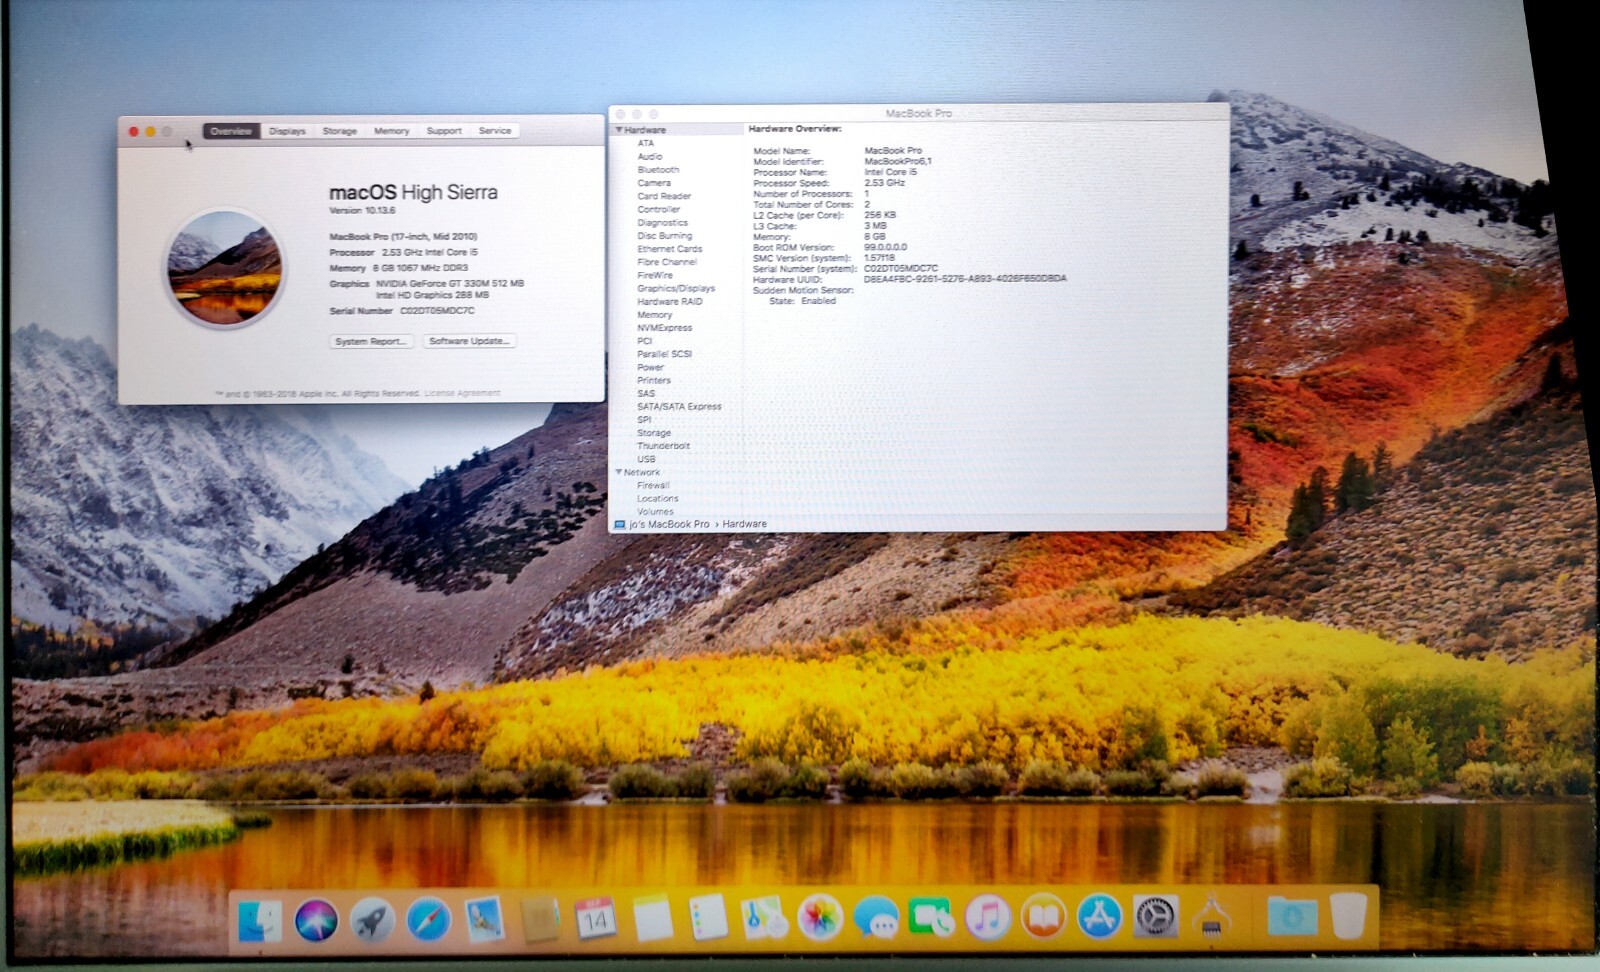Select USB in the hardware sidebar
1600x972 pixels.
click(647, 459)
